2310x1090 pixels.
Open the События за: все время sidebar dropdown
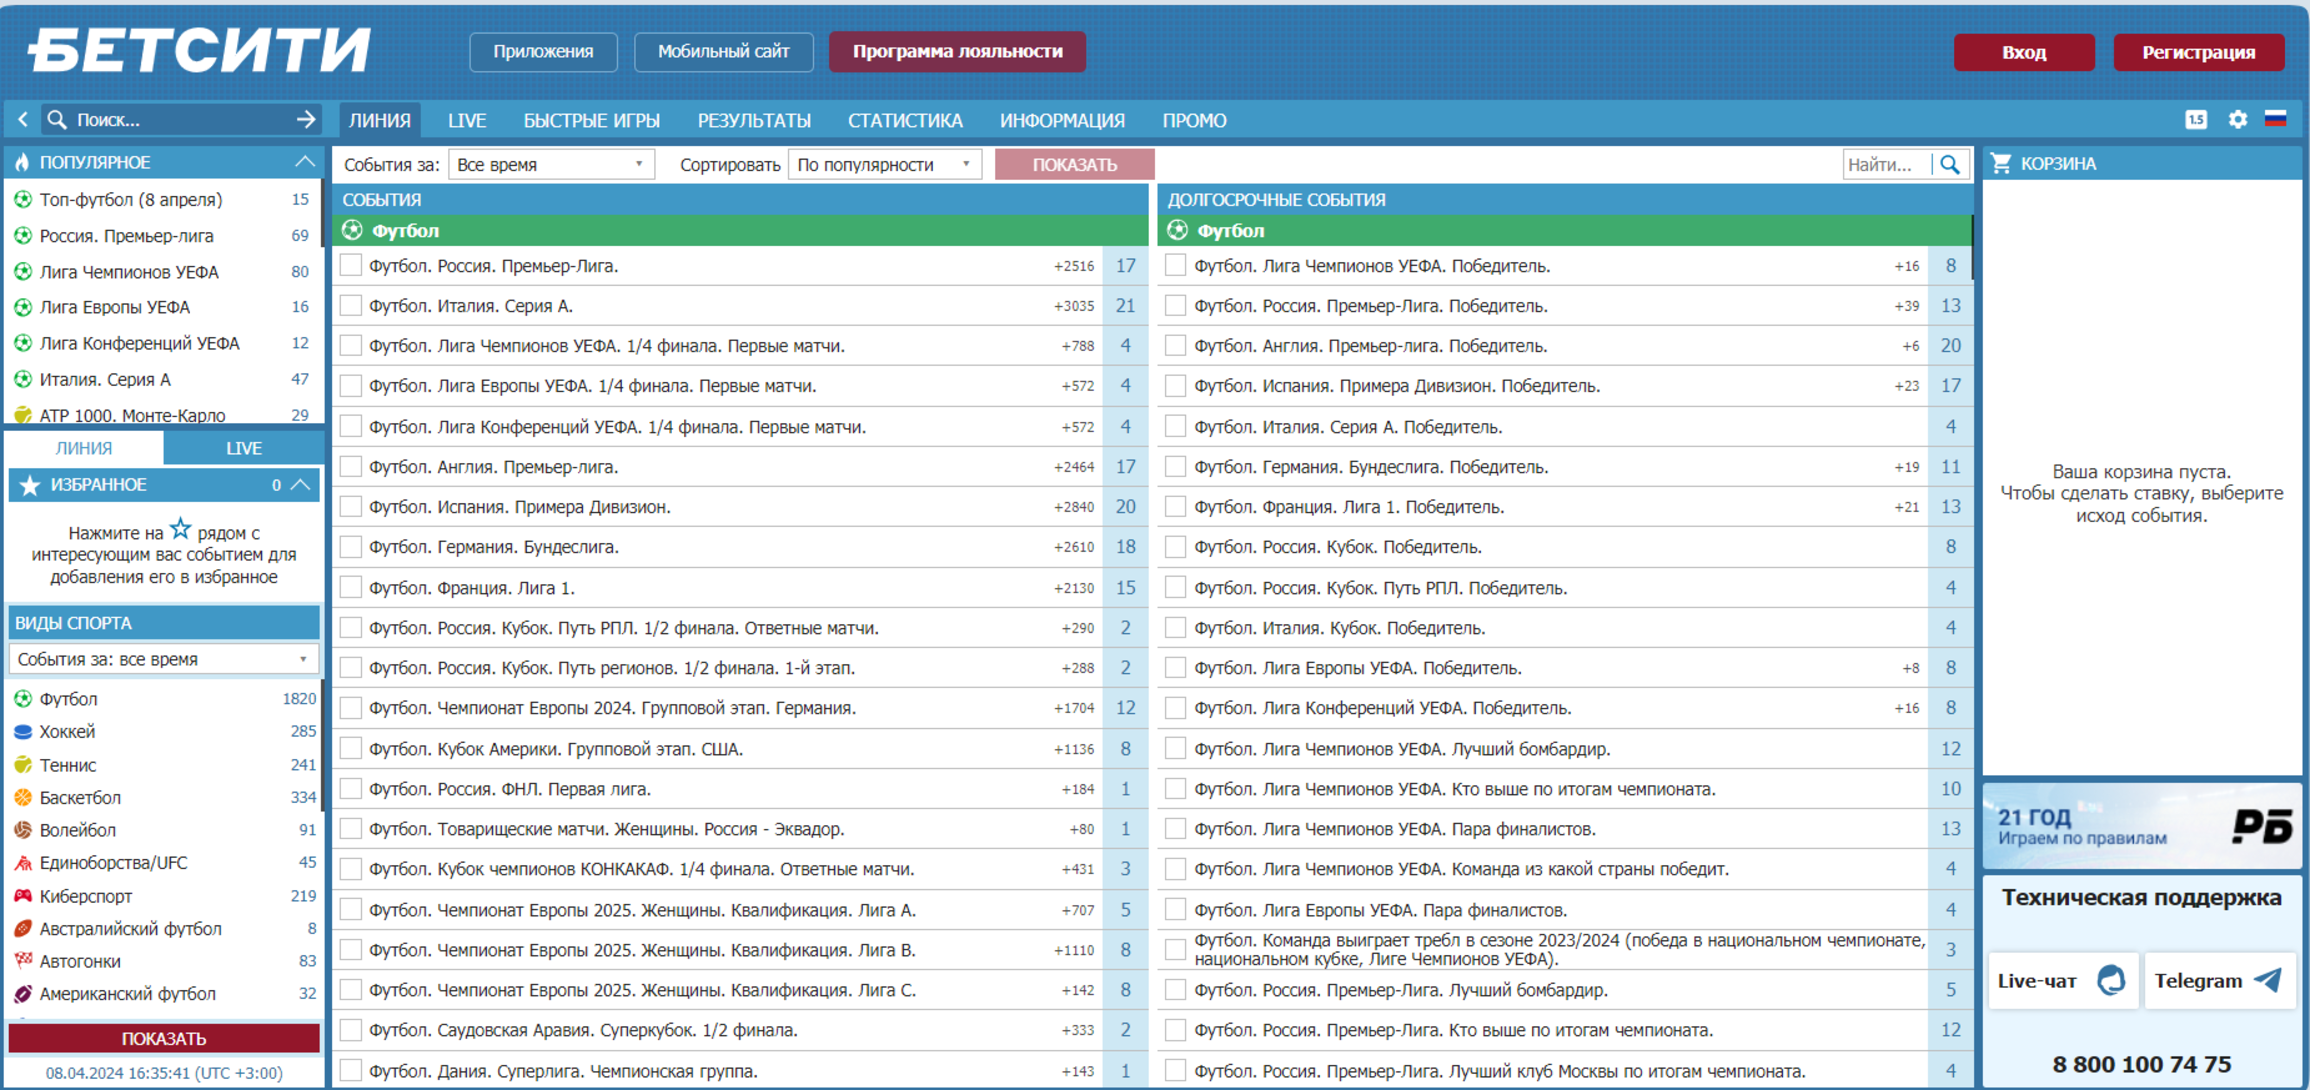click(163, 659)
